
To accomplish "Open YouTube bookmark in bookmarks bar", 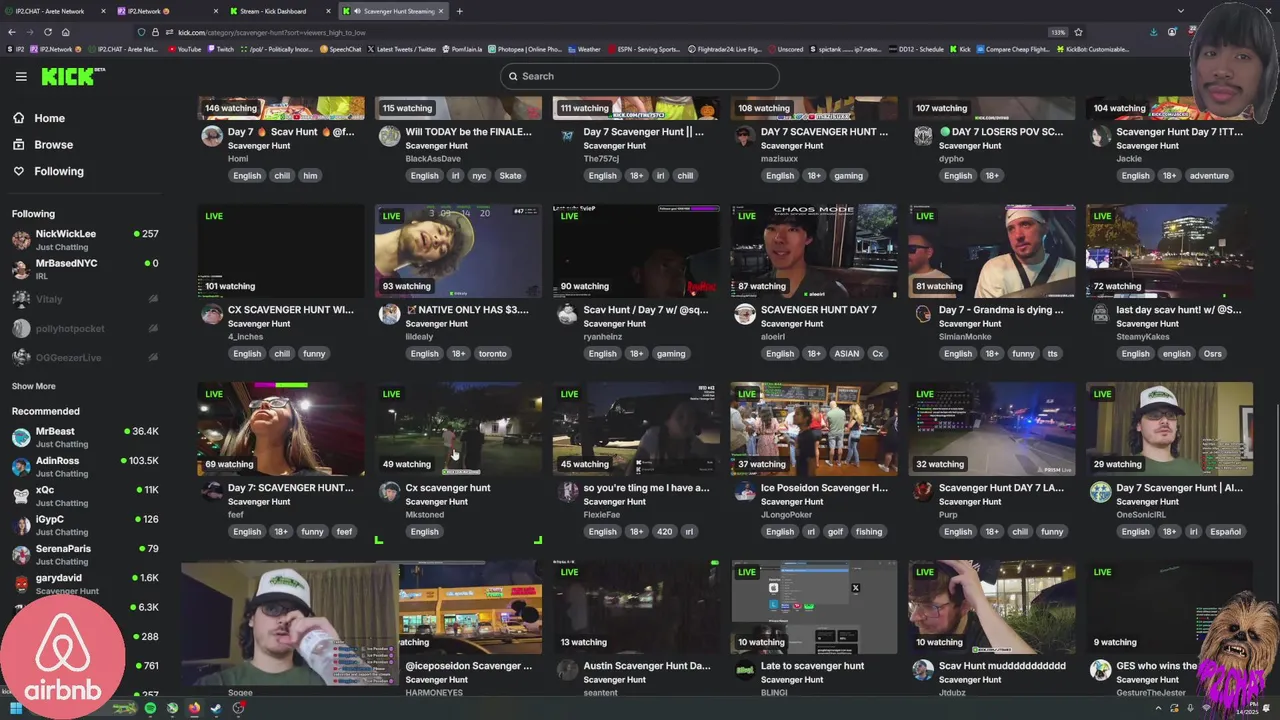I will click(x=184, y=49).
